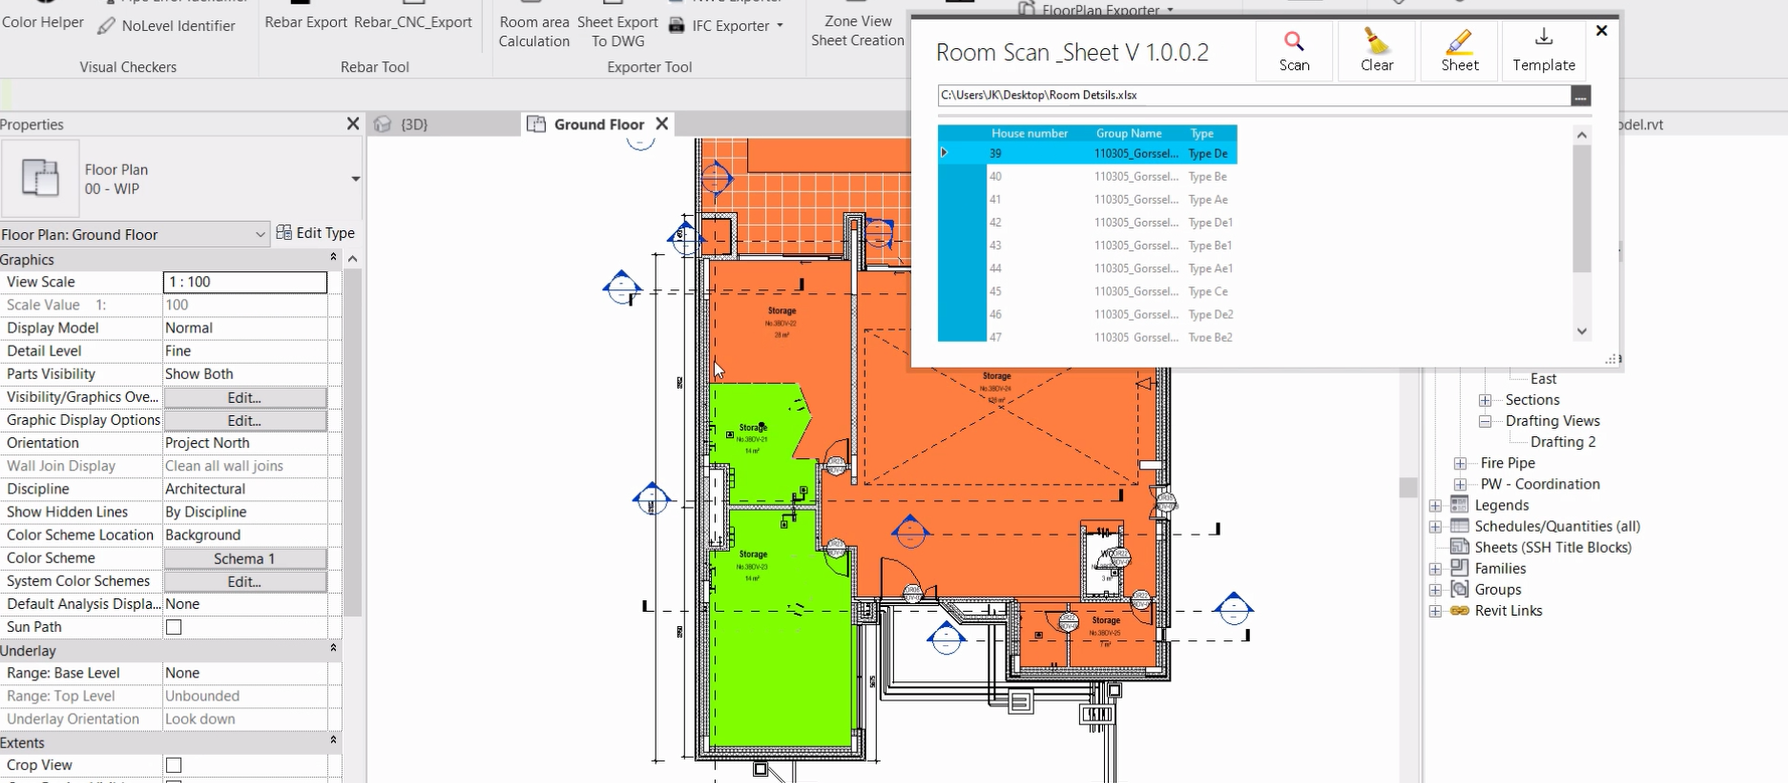Expand the Sections tree node
1788x783 pixels.
point(1485,400)
